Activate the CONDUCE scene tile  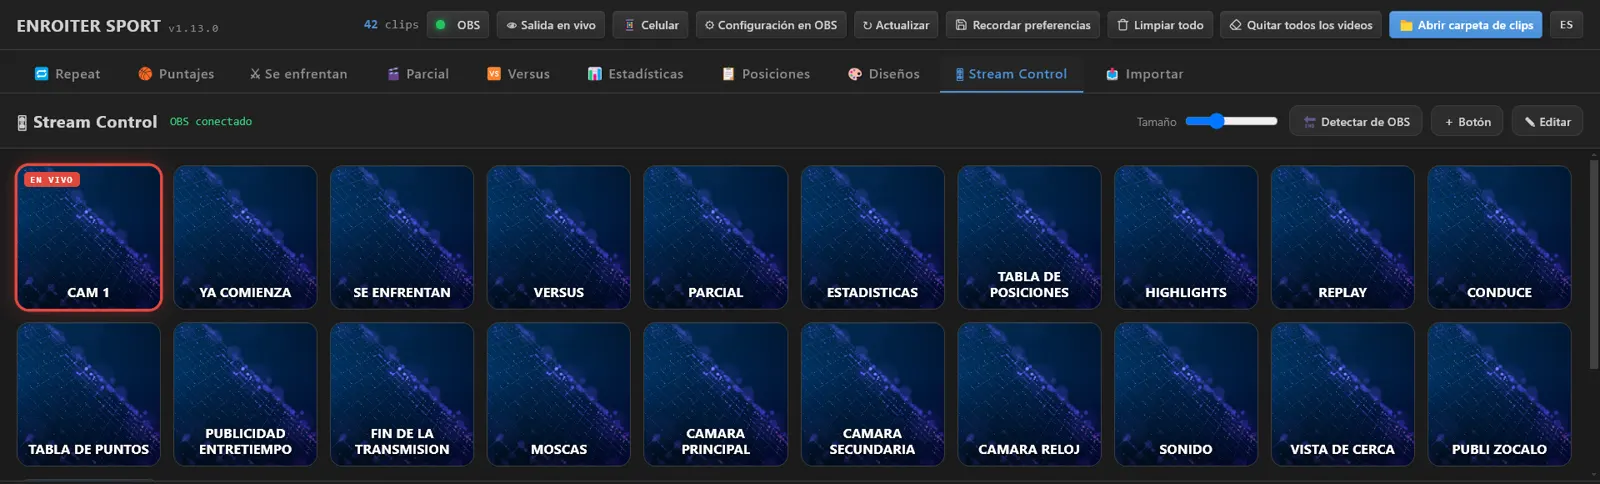click(x=1500, y=238)
